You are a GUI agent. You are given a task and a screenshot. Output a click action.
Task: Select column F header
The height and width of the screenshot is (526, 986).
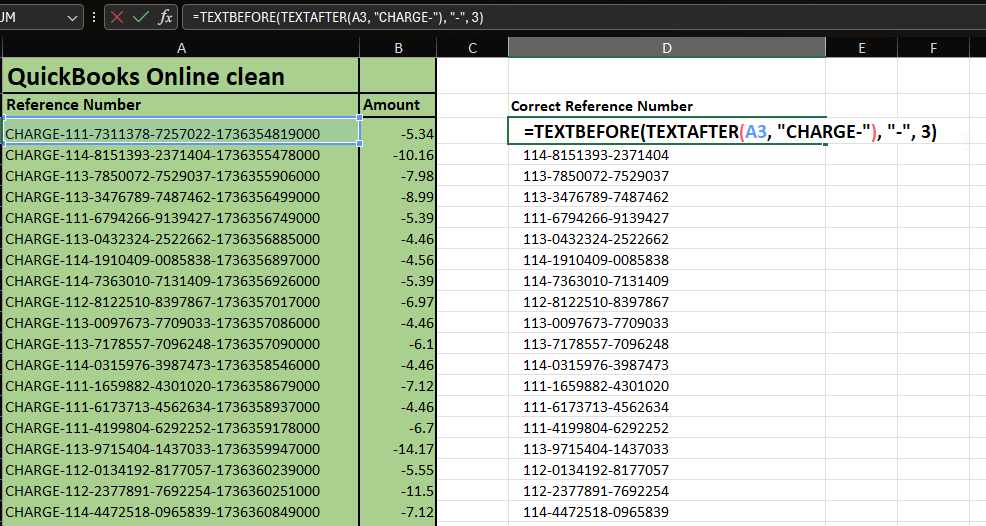933,47
